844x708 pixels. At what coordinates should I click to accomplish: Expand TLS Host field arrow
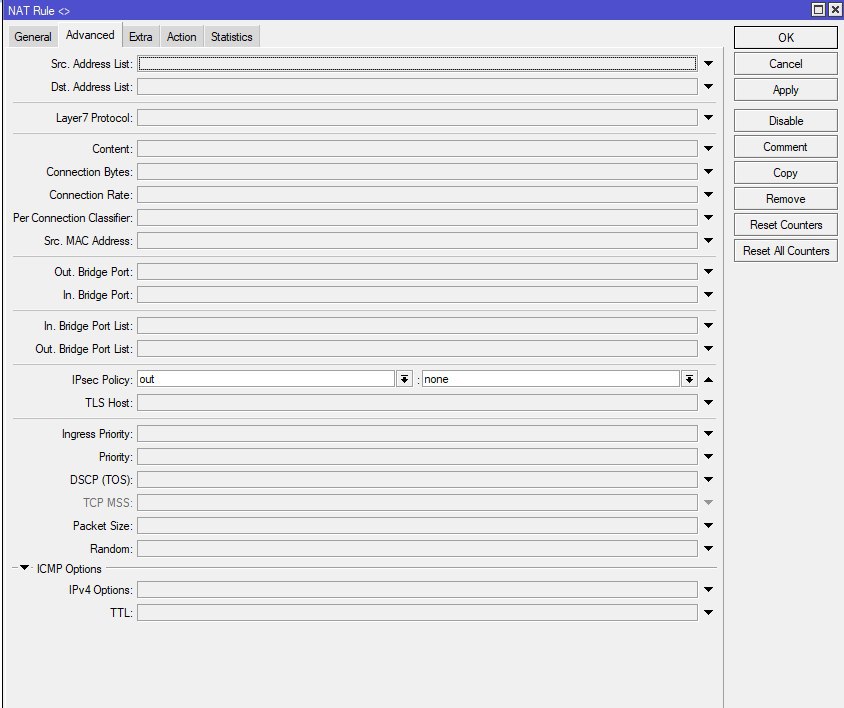tap(708, 402)
